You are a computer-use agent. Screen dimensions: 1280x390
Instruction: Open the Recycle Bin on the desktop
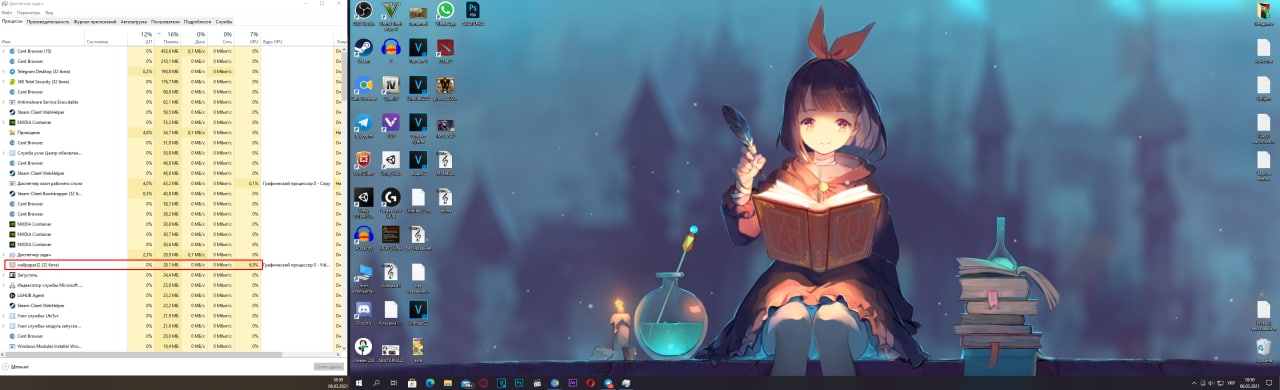coord(1263,348)
